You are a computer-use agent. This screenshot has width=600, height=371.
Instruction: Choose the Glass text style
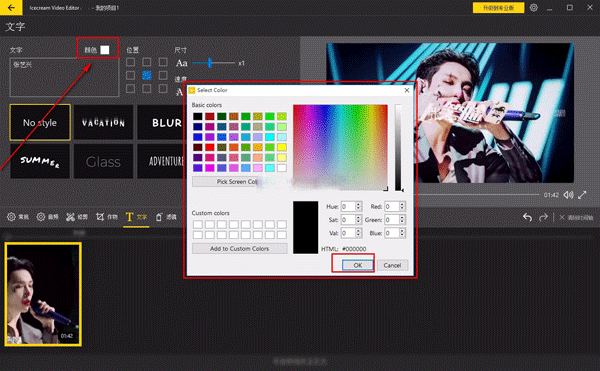click(x=103, y=161)
